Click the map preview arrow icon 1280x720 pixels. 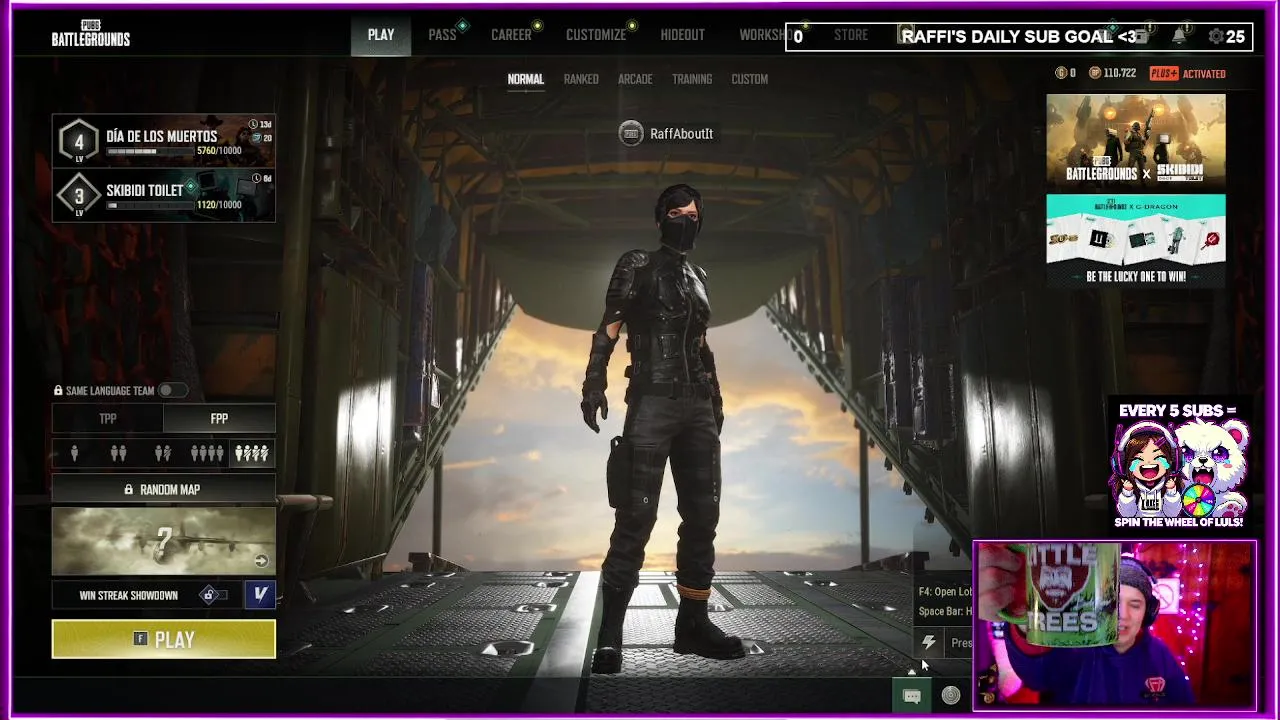261,561
